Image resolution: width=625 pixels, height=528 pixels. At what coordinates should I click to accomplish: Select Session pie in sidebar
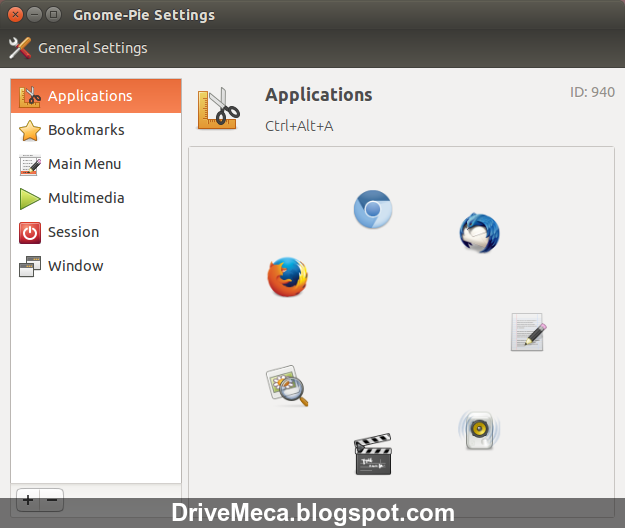(x=96, y=232)
